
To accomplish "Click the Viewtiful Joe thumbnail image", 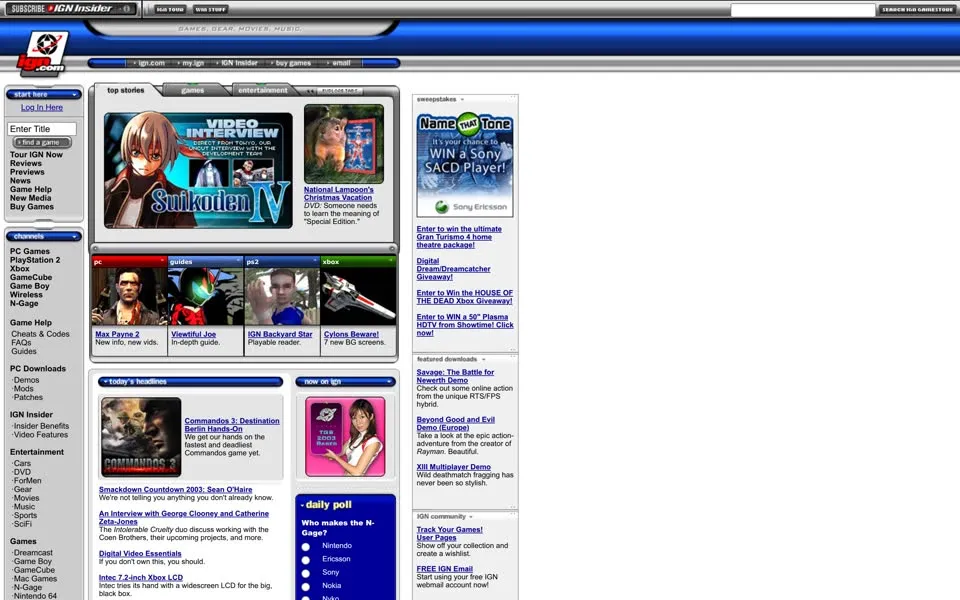I will pos(205,296).
